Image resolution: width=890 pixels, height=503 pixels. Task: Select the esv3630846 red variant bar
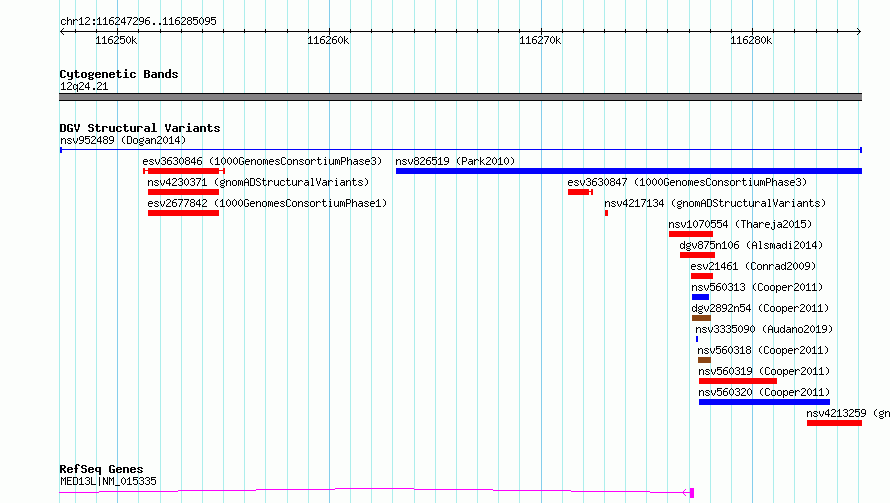[184, 171]
